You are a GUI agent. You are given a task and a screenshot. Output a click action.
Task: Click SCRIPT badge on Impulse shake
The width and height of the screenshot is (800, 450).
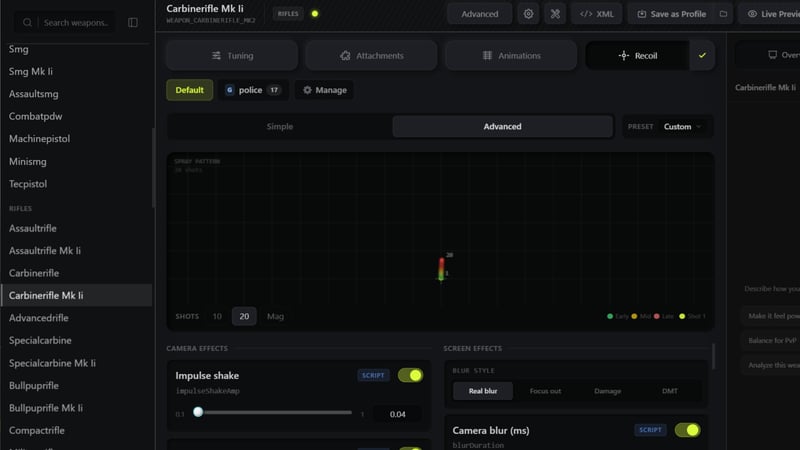pos(373,375)
